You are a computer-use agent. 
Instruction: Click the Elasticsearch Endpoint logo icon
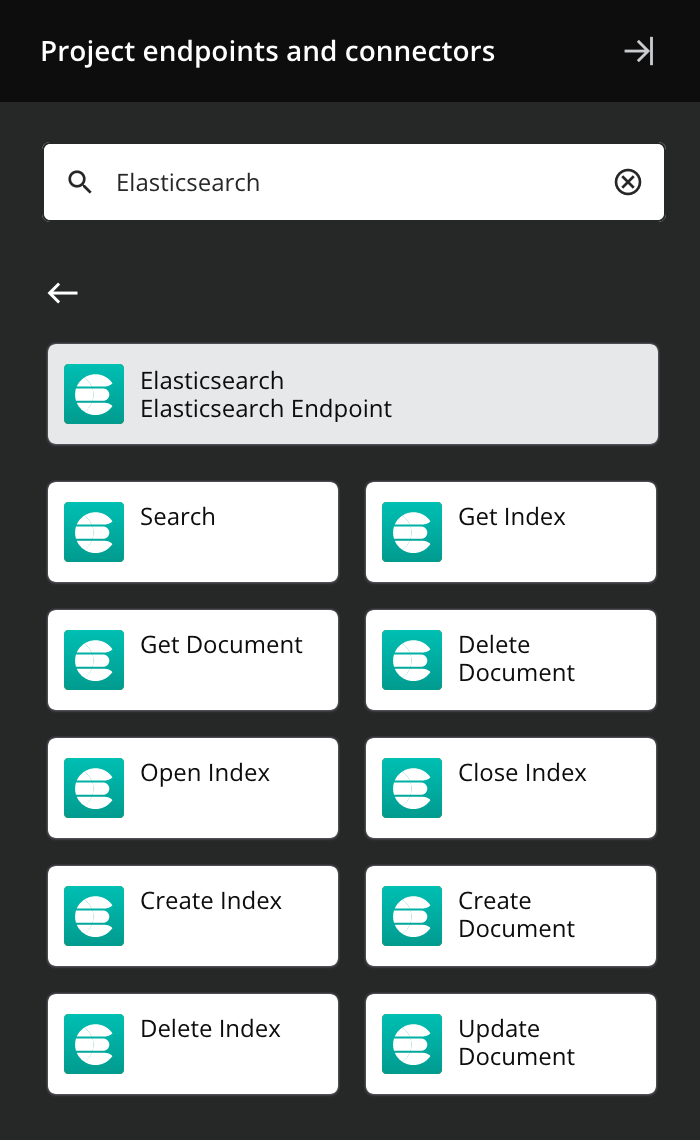[94, 394]
